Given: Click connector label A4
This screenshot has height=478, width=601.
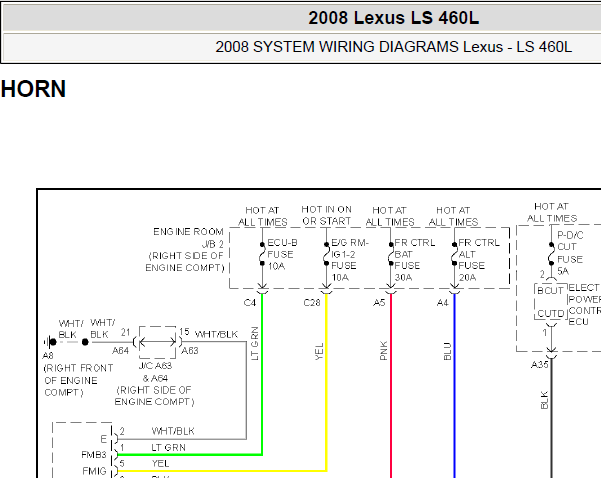Looking at the screenshot, I should pyautogui.click(x=442, y=303).
